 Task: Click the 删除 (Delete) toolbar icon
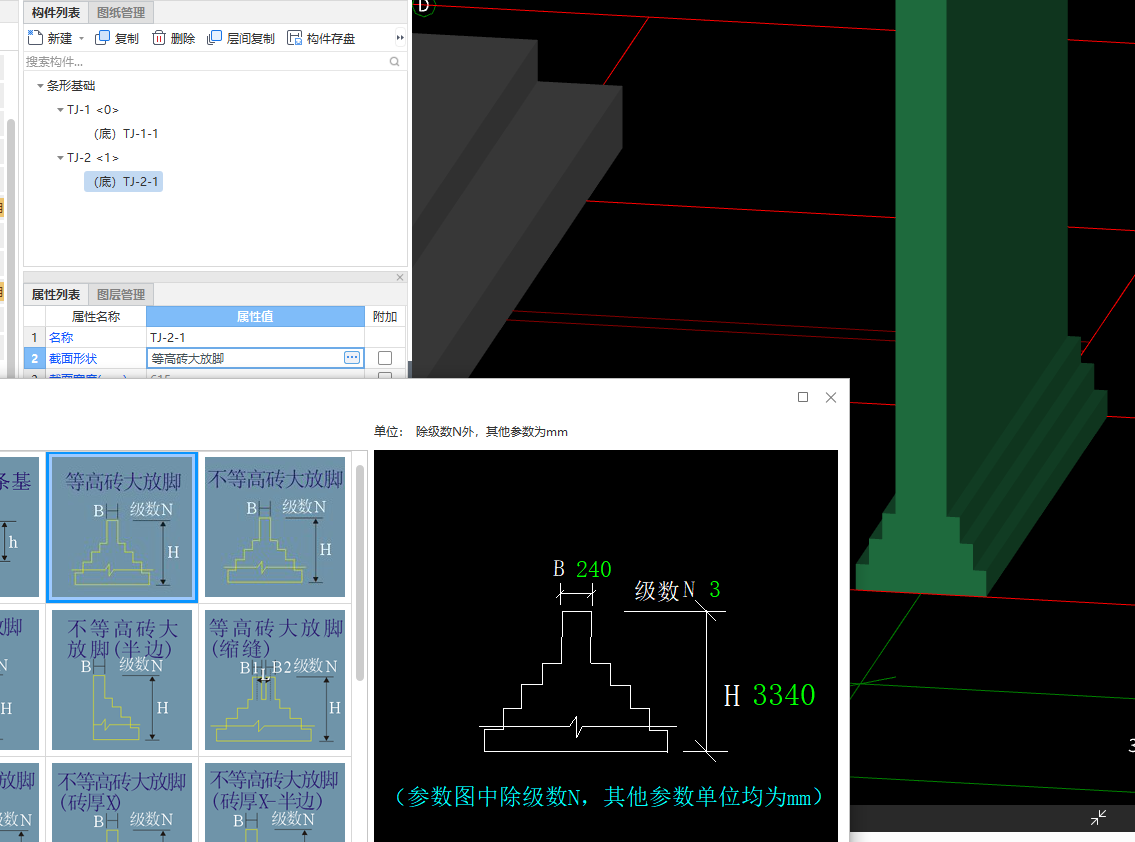pyautogui.click(x=159, y=38)
